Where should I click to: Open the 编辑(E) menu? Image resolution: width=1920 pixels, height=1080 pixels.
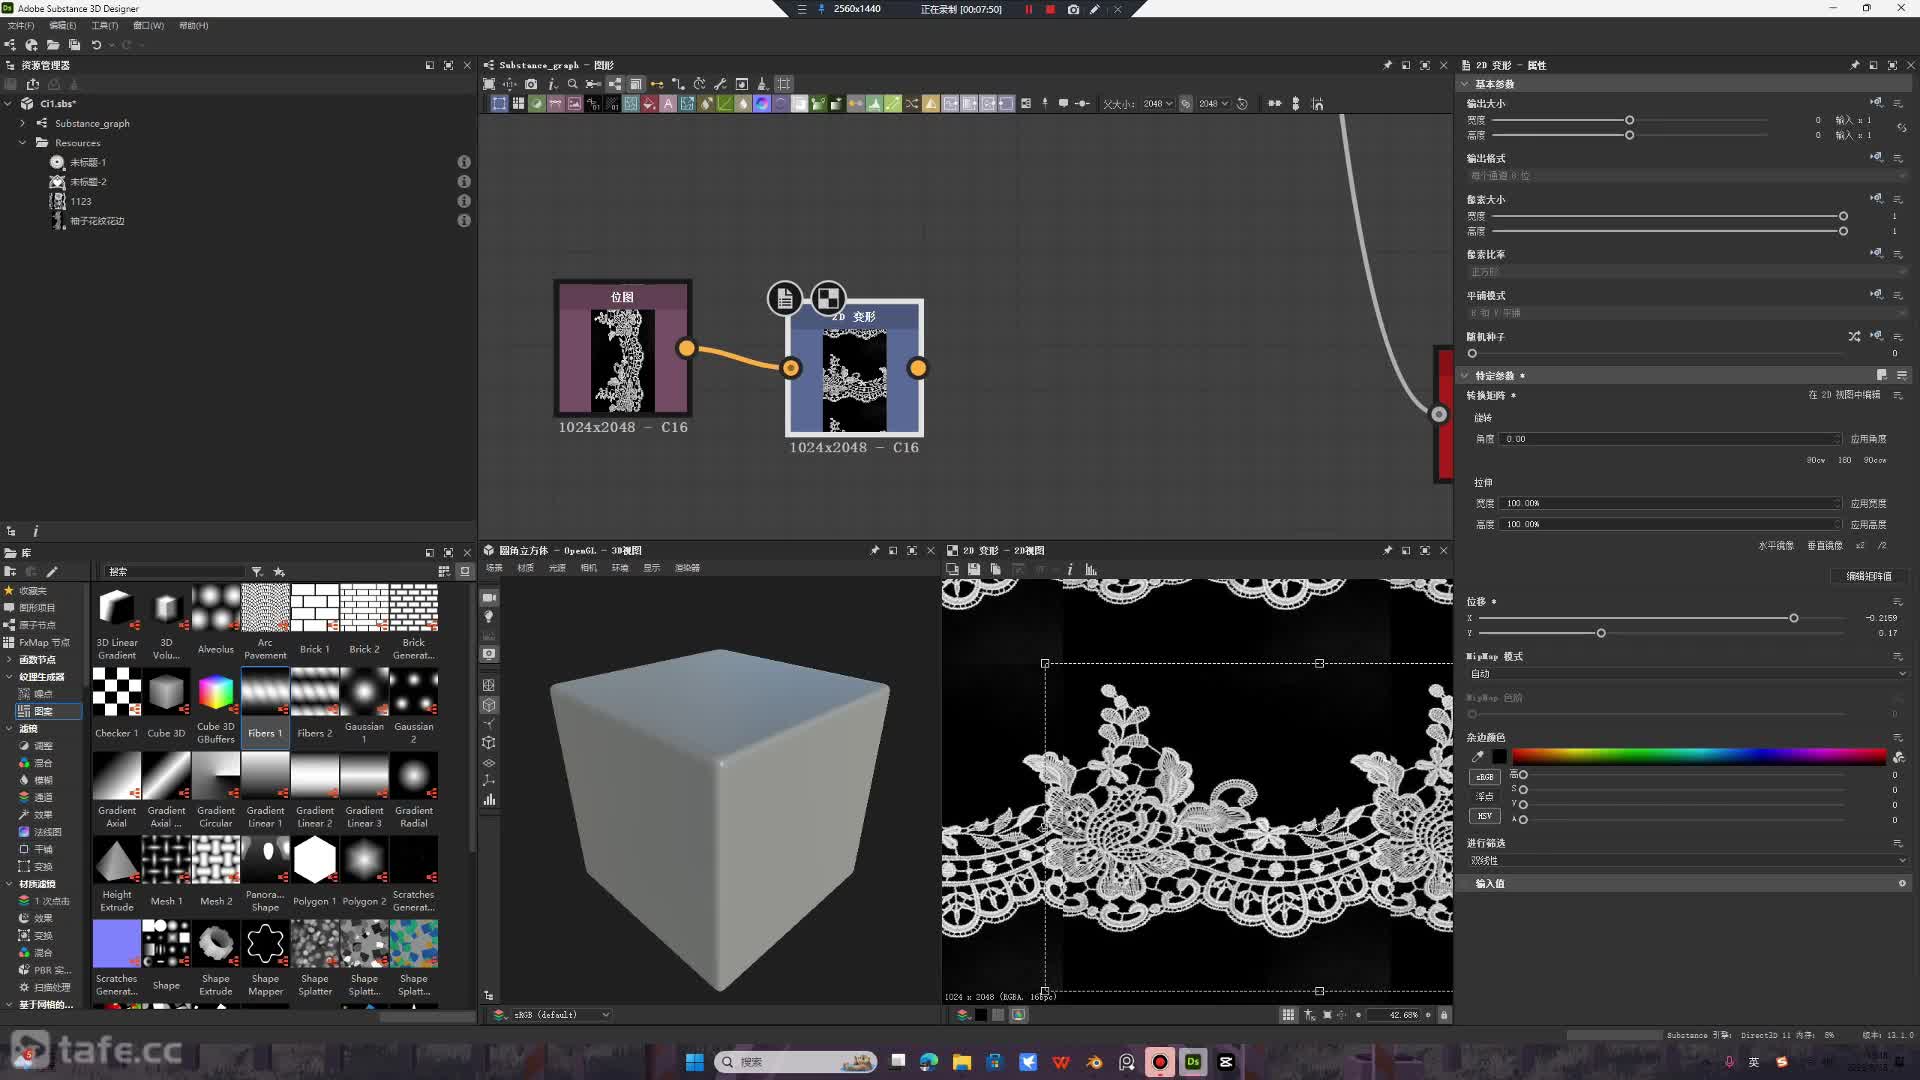coord(63,26)
